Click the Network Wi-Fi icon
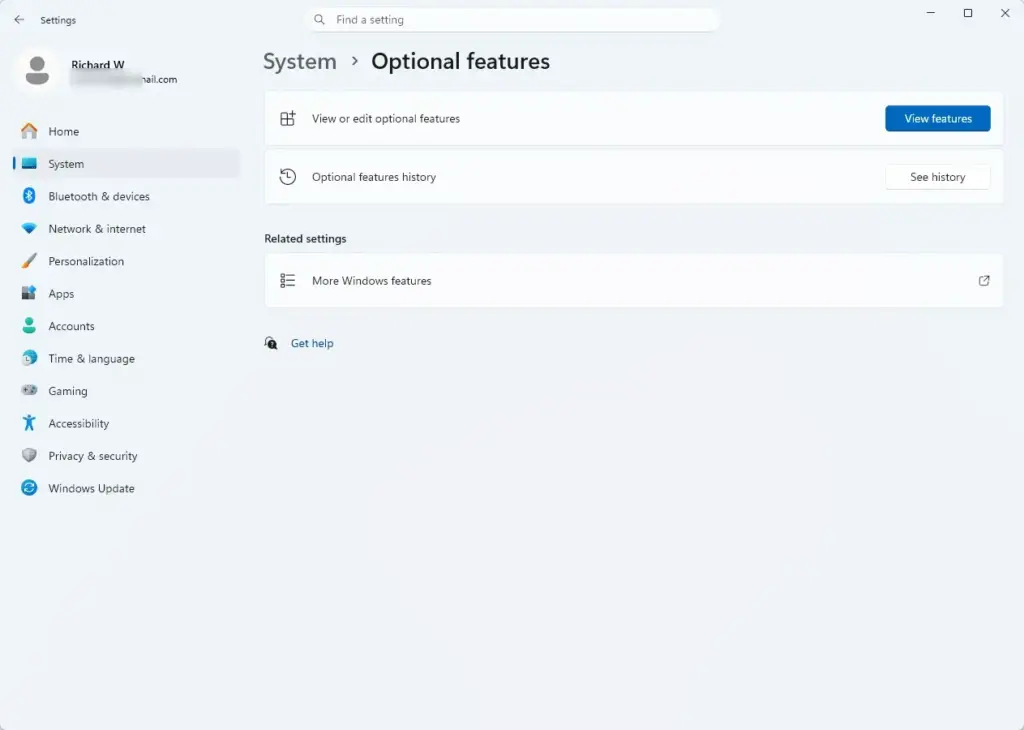The height and width of the screenshot is (730, 1024). coord(29,229)
